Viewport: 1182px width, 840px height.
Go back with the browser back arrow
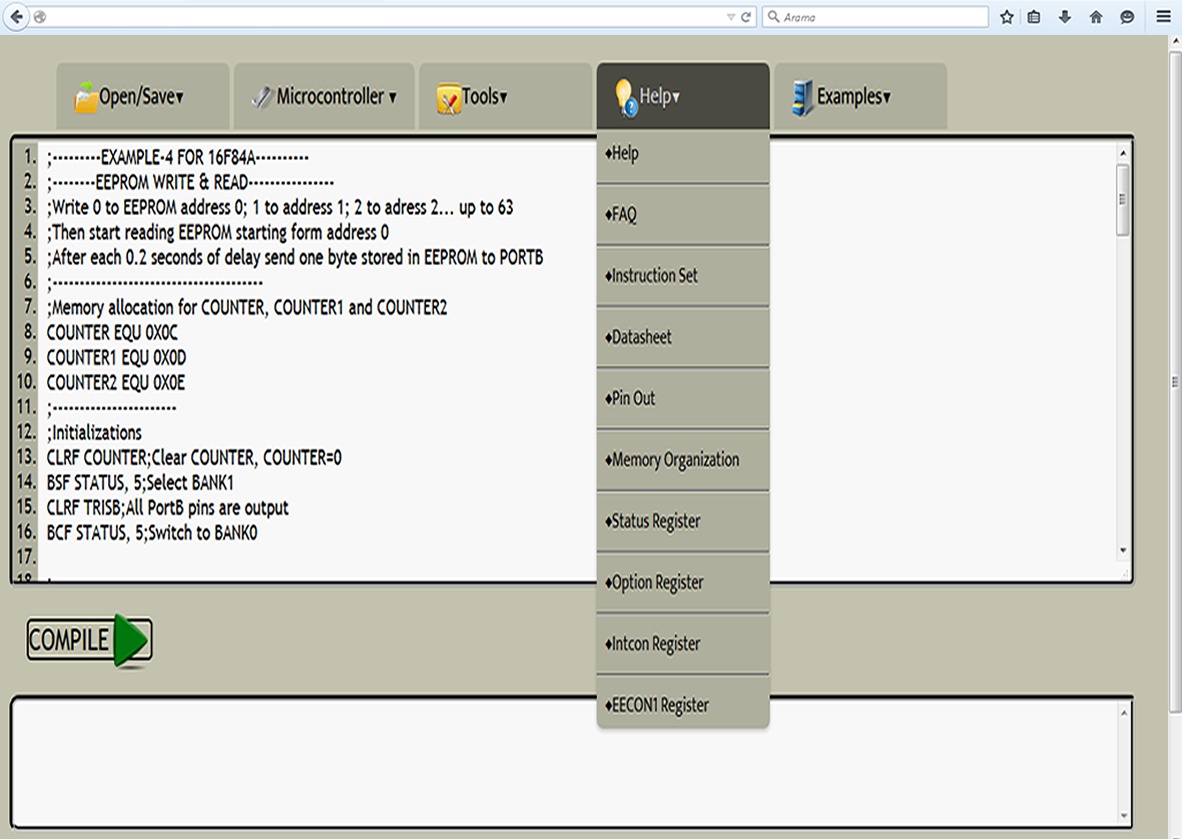pos(17,17)
